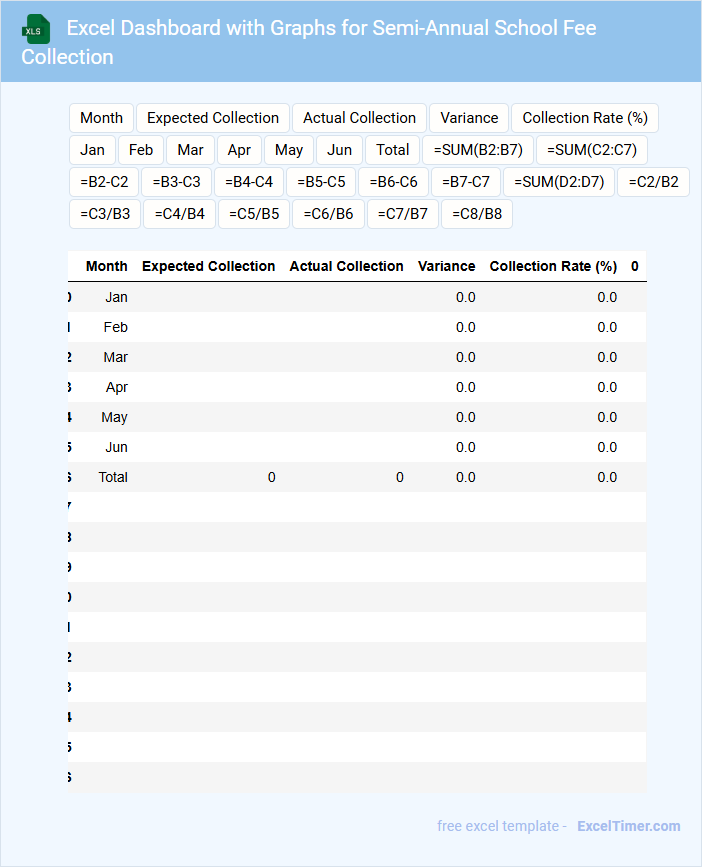Open the ExcelTimer.com link

(628, 826)
